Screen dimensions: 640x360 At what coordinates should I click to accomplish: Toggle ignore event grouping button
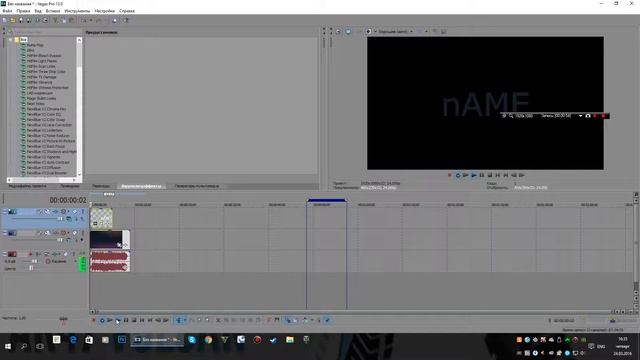pyautogui.click(x=327, y=320)
